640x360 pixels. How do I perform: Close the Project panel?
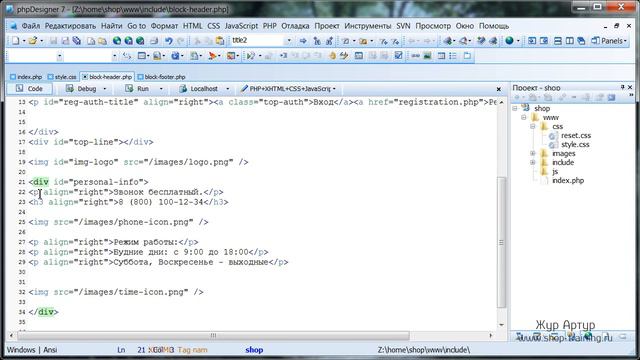630,87
